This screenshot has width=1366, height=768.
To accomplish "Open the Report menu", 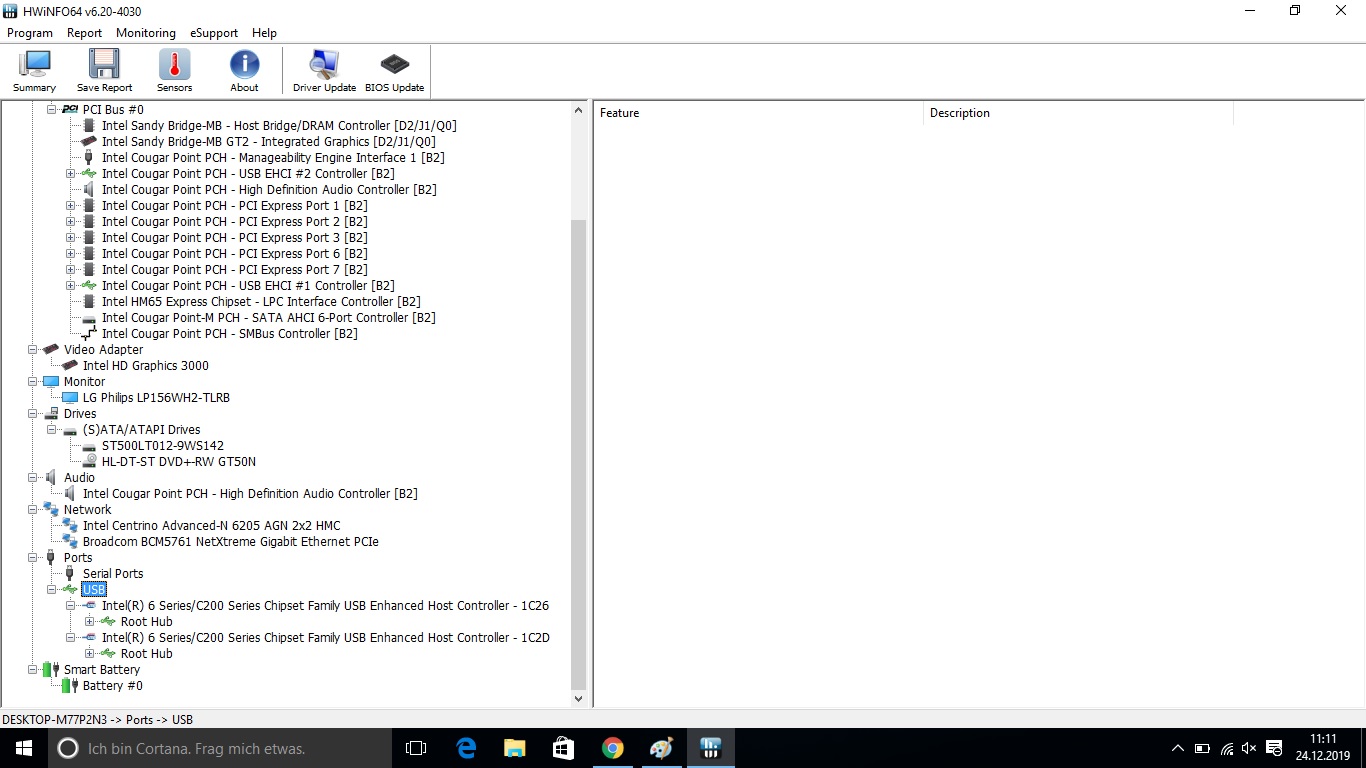I will pyautogui.click(x=85, y=33).
